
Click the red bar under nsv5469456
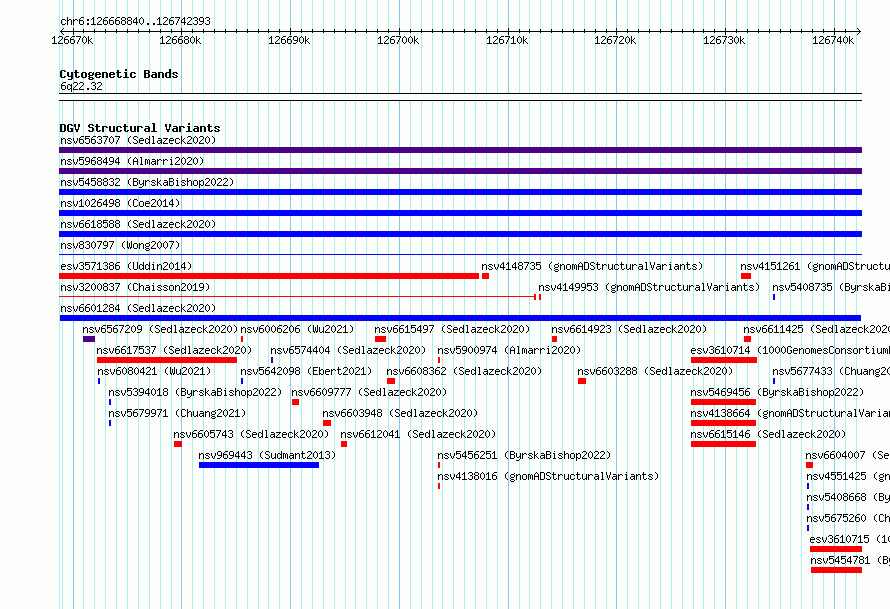[723, 402]
